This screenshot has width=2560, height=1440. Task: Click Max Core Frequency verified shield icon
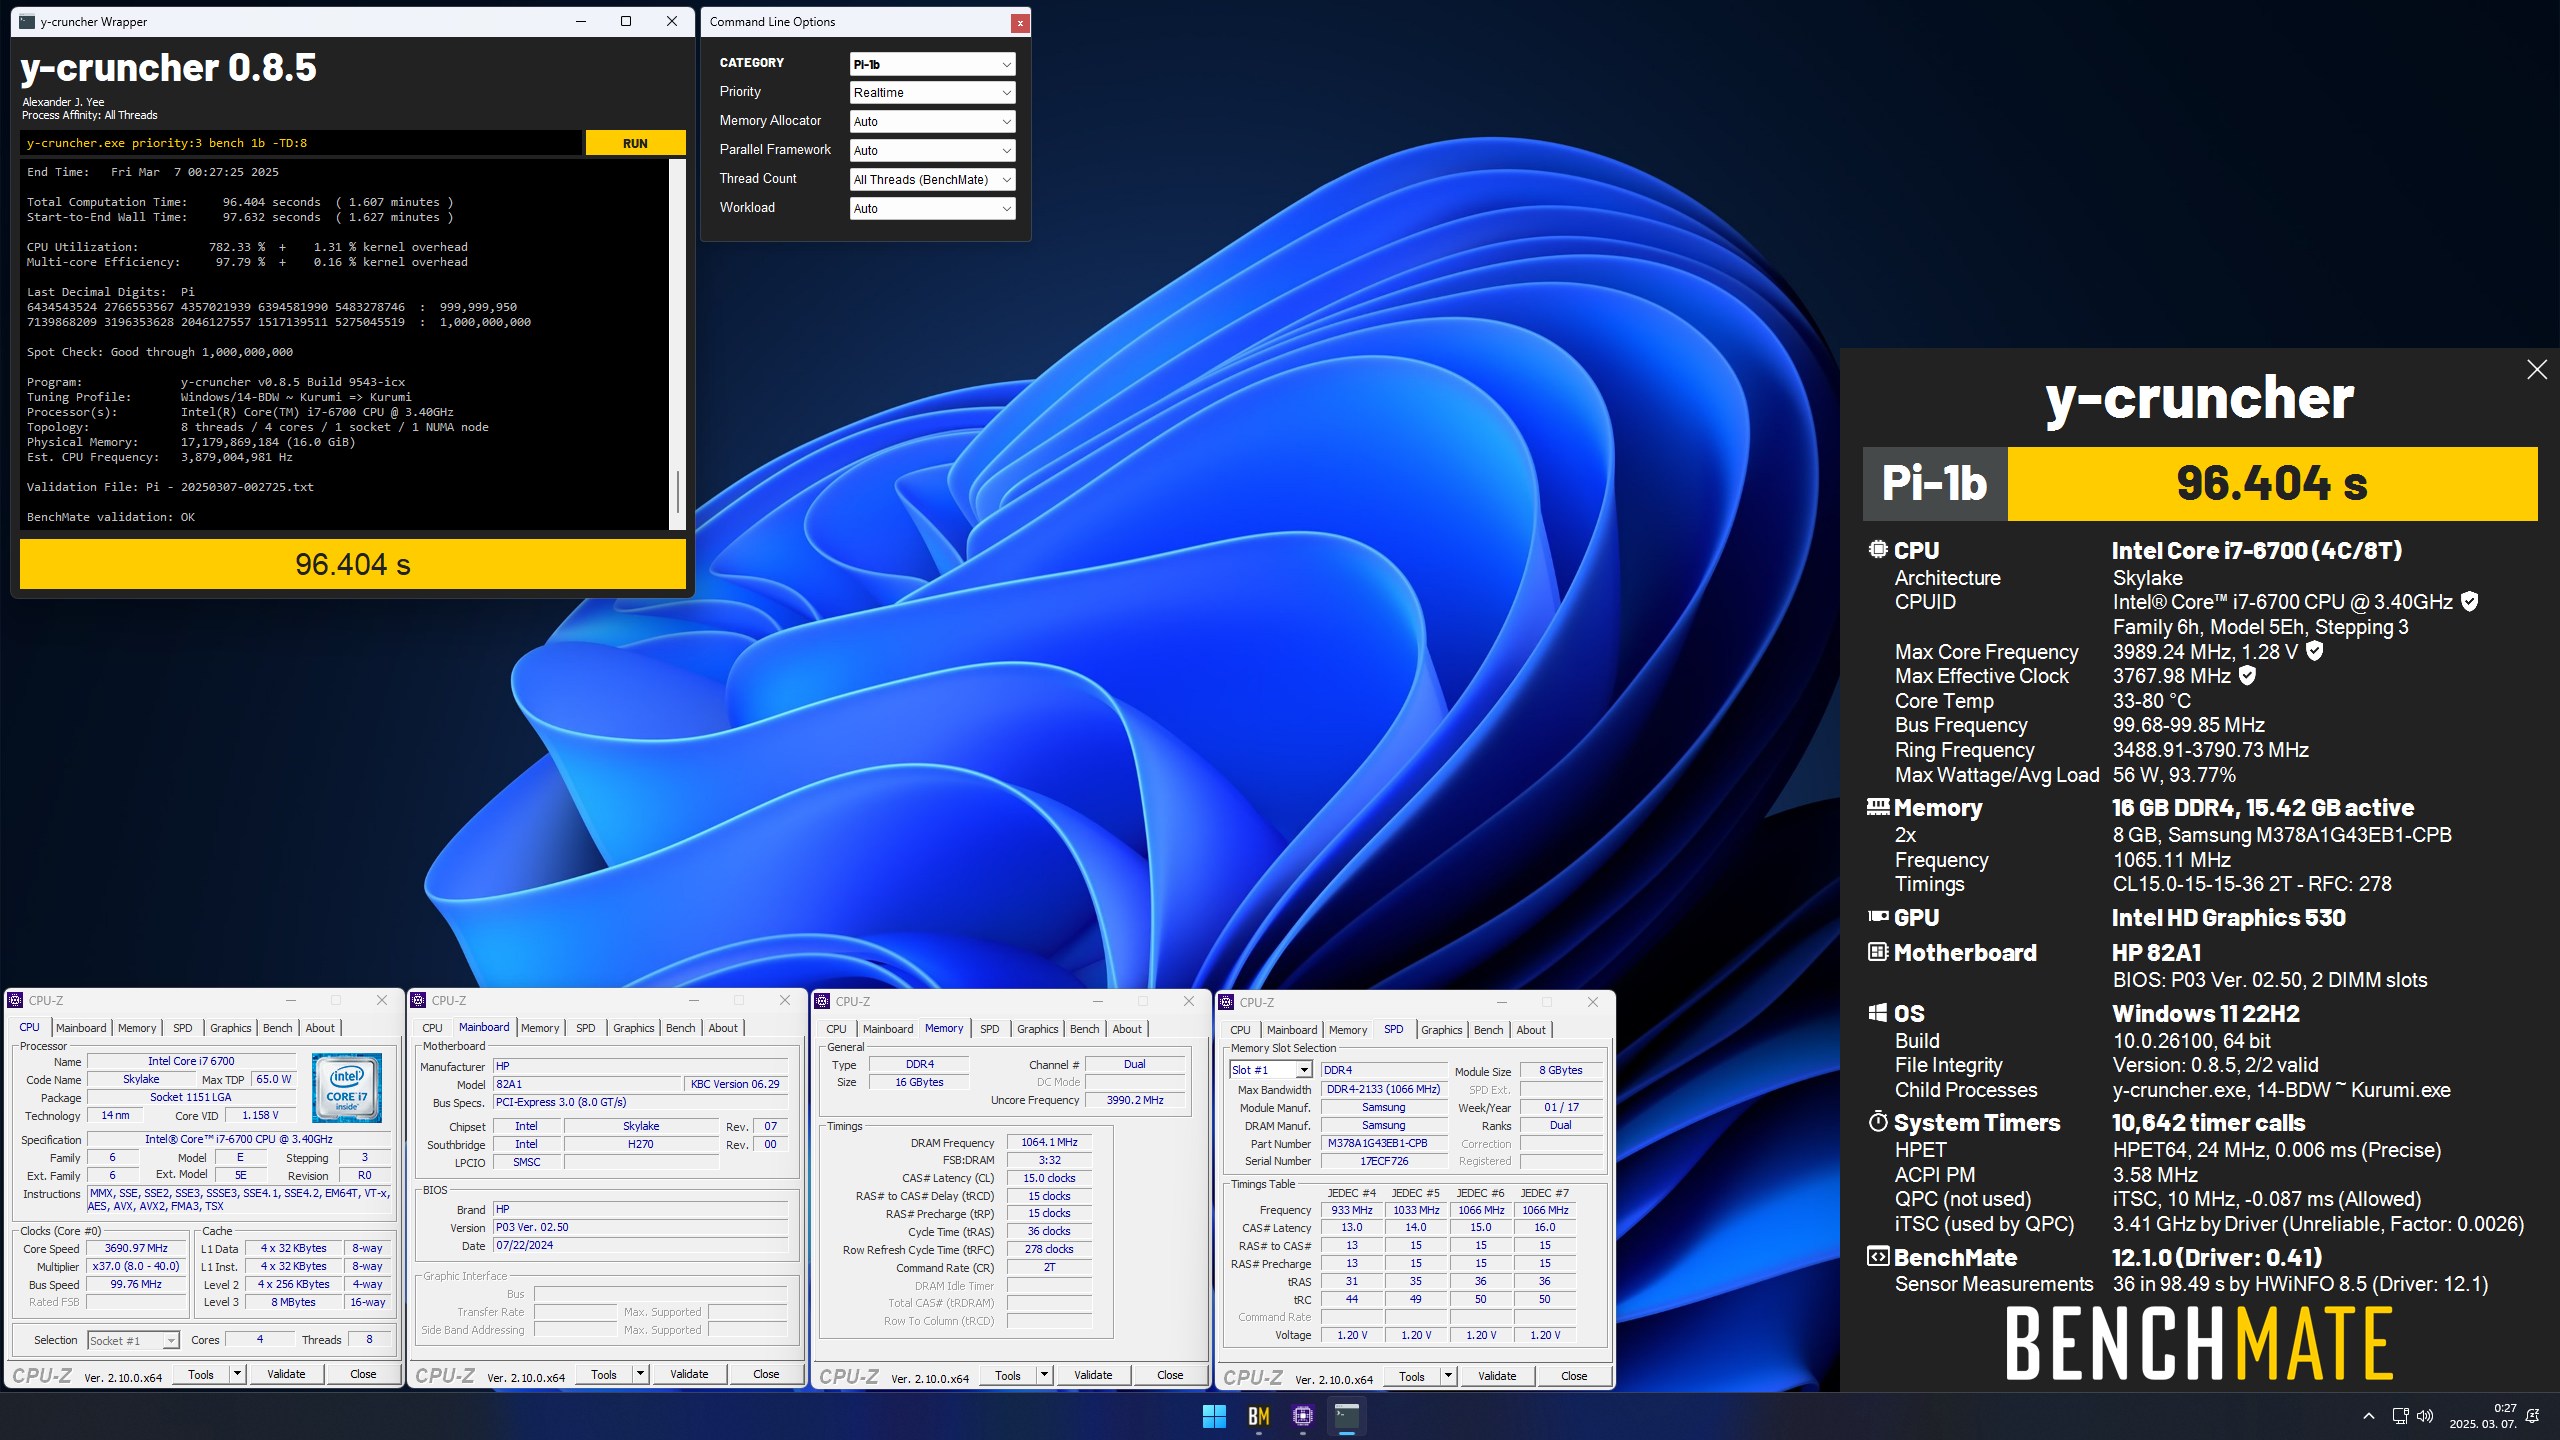pos(2314,651)
